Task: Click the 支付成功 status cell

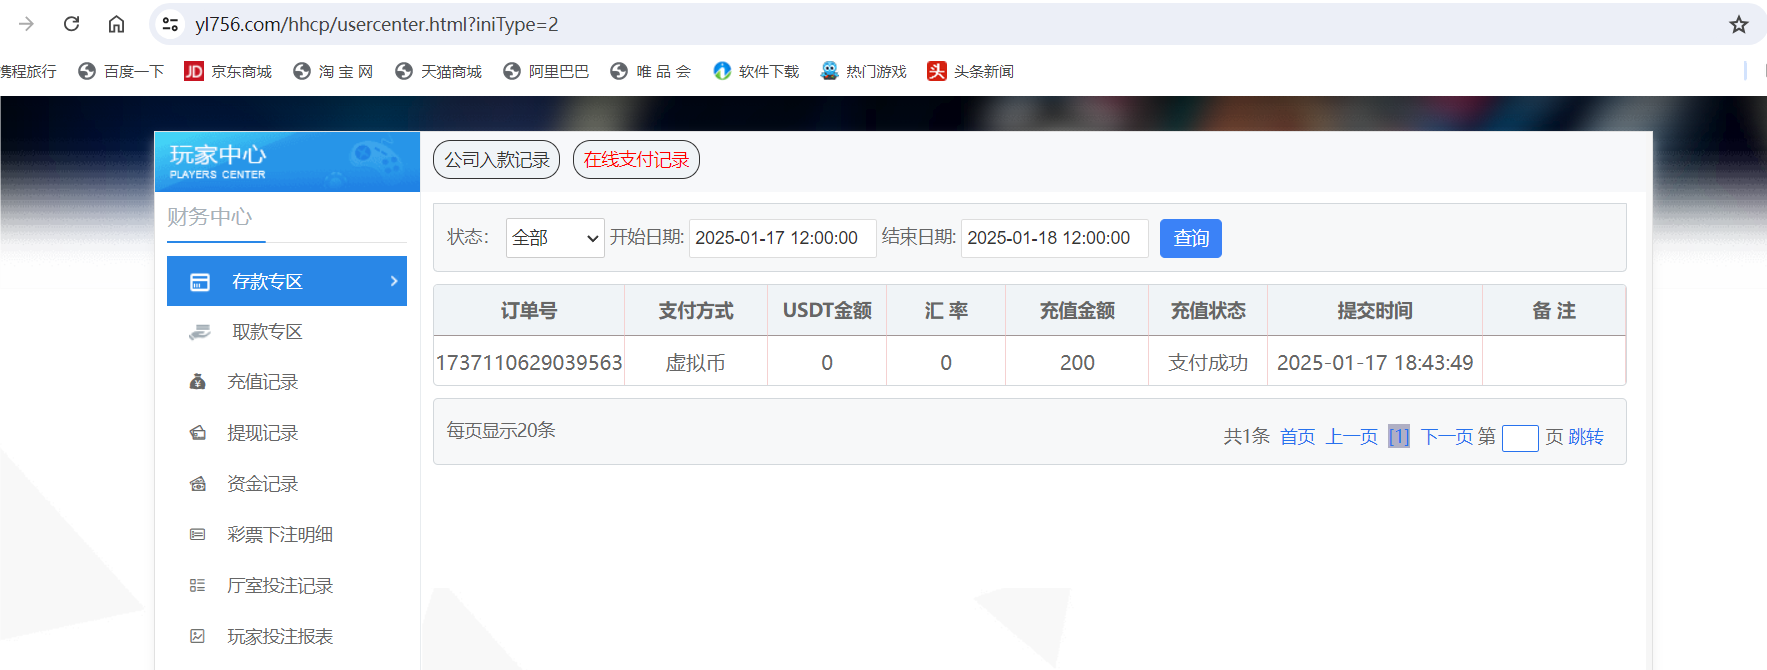Action: pyautogui.click(x=1208, y=363)
